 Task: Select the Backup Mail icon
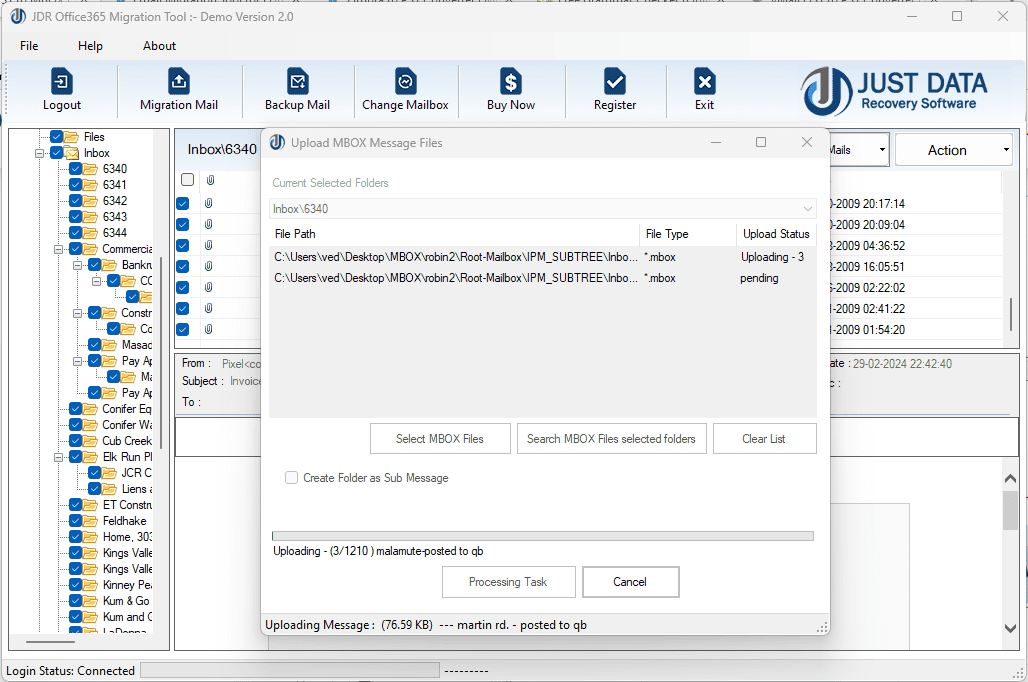(297, 83)
